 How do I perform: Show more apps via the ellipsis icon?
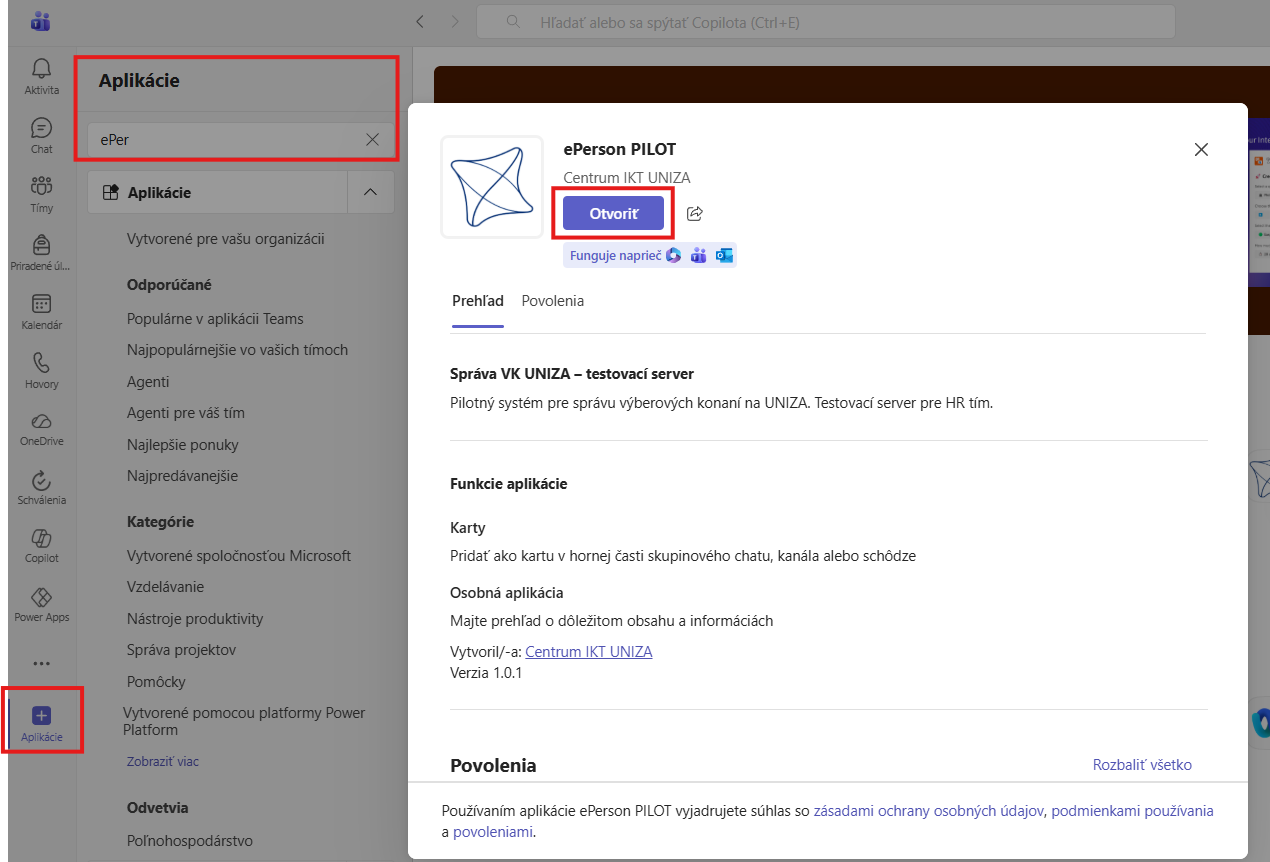41,663
